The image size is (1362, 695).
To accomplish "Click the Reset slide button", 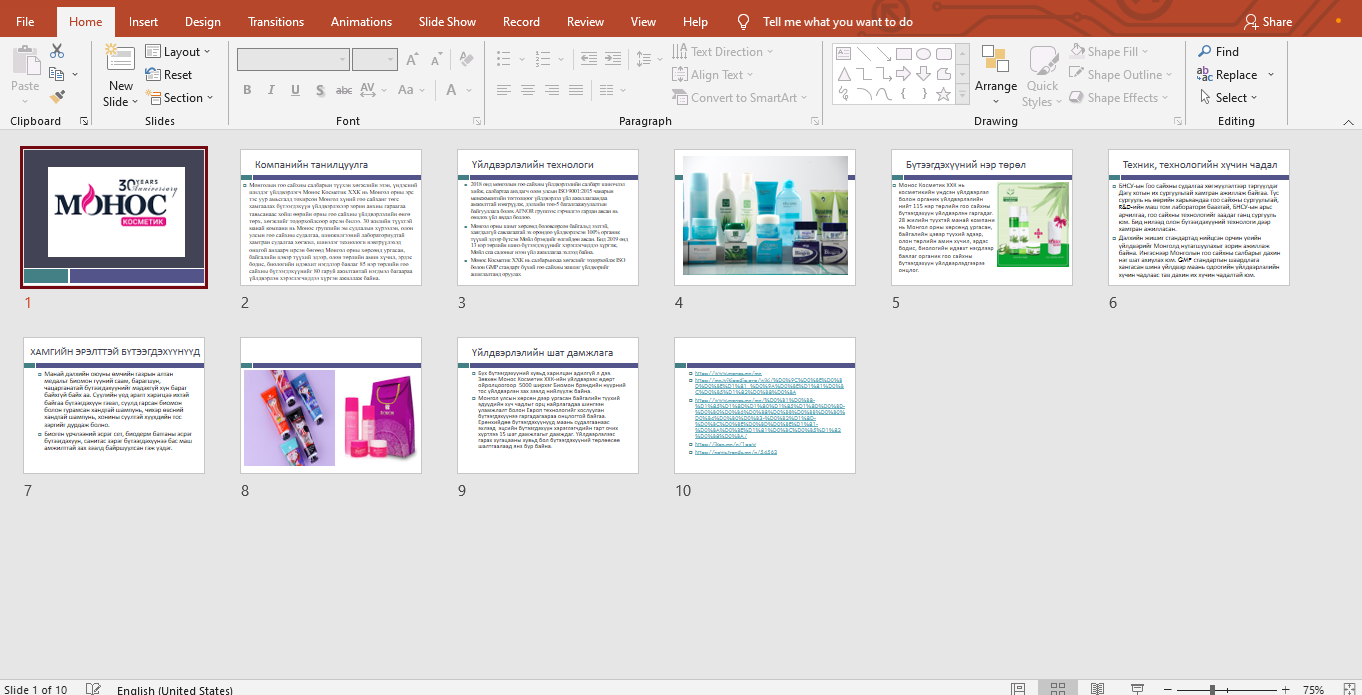I will point(169,75).
